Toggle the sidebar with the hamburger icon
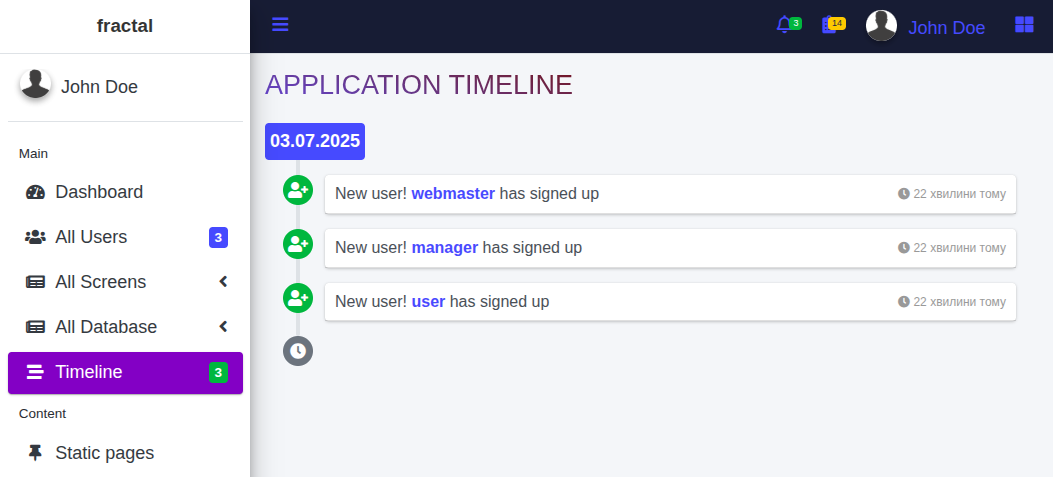The image size is (1053, 477). coord(280,25)
